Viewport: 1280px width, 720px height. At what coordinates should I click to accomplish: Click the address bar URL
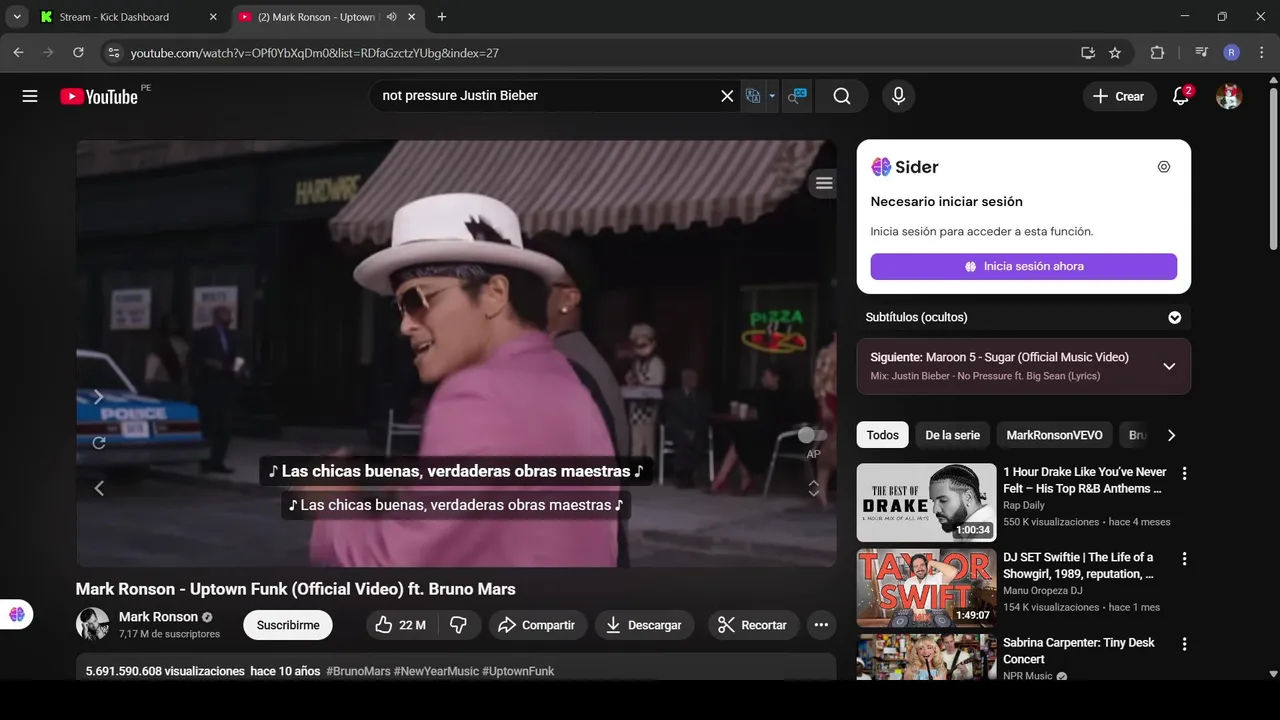[314, 53]
